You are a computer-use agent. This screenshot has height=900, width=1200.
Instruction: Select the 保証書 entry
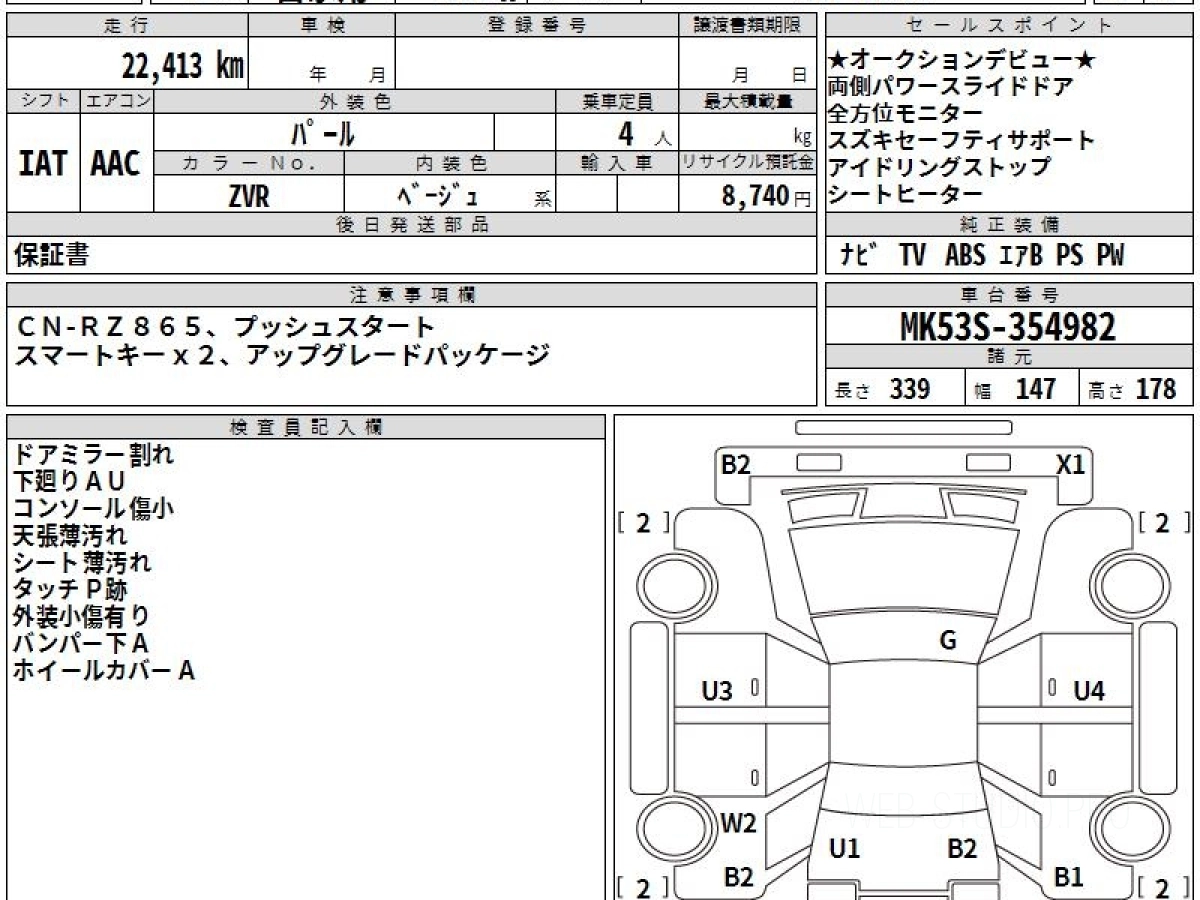click(x=51, y=256)
